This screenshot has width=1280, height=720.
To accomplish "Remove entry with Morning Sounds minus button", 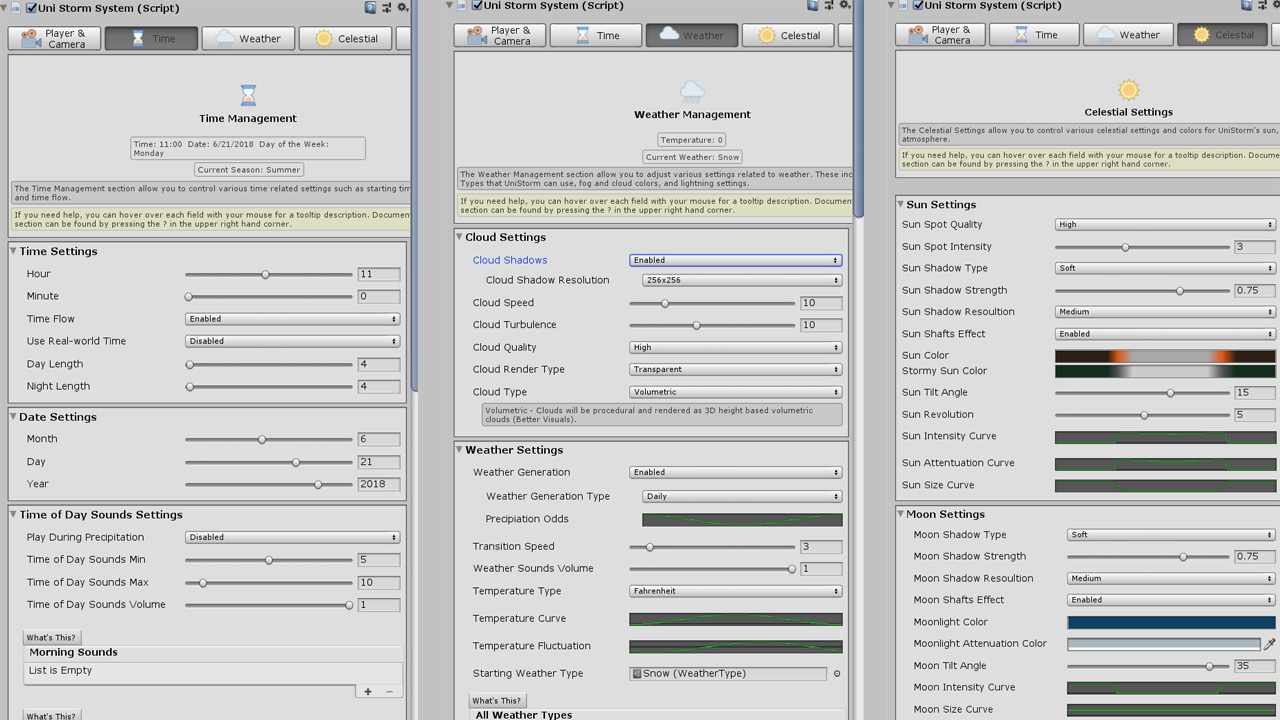I will [x=389, y=691].
